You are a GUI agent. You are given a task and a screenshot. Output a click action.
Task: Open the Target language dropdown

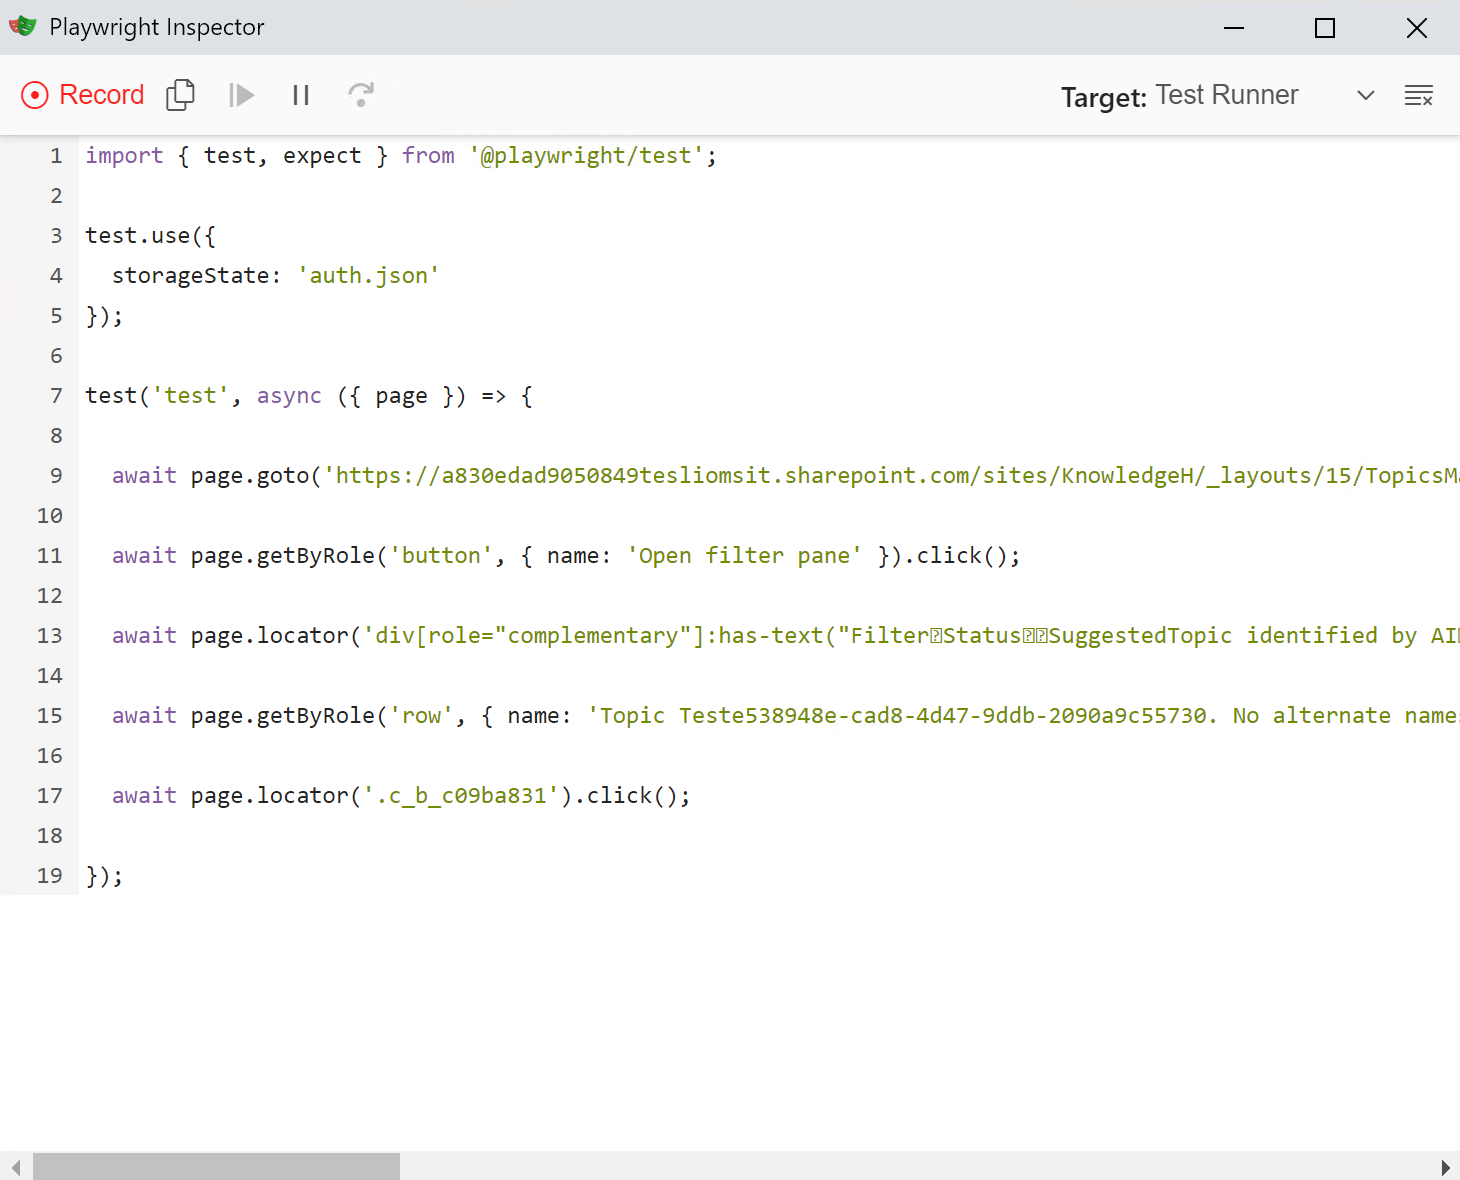[1366, 95]
